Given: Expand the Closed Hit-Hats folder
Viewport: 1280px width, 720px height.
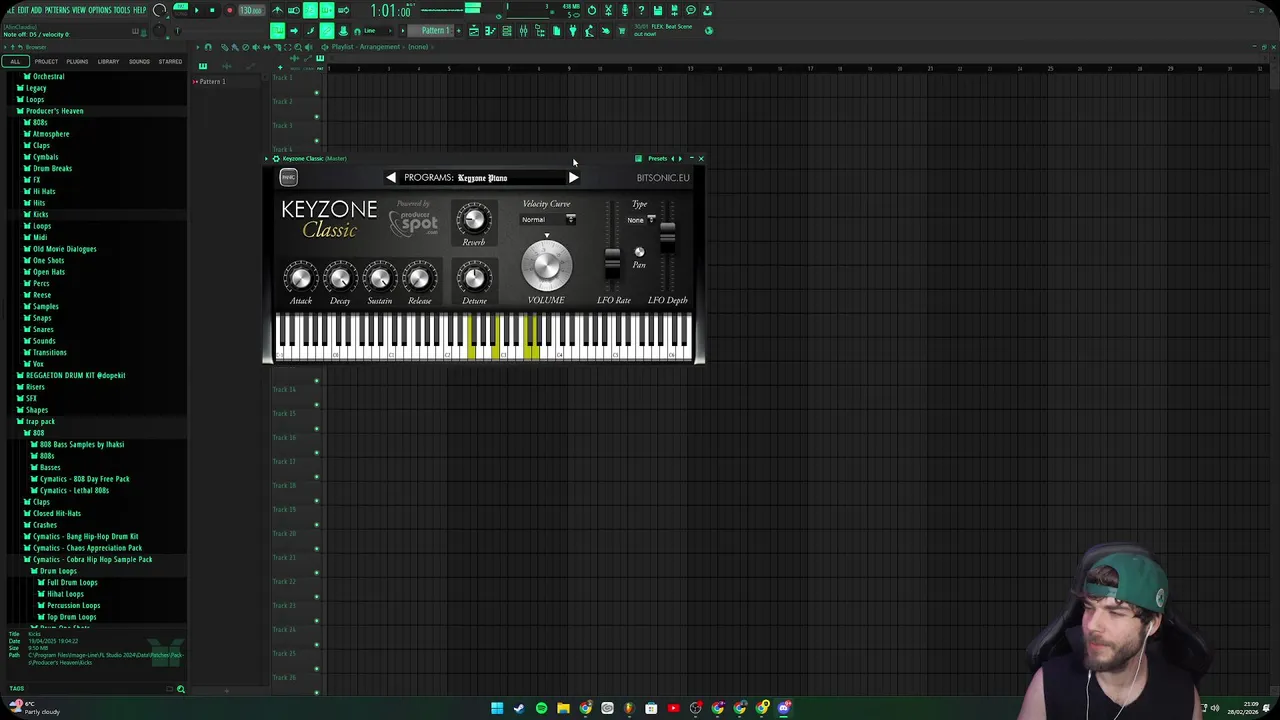Looking at the screenshot, I should [x=56, y=513].
